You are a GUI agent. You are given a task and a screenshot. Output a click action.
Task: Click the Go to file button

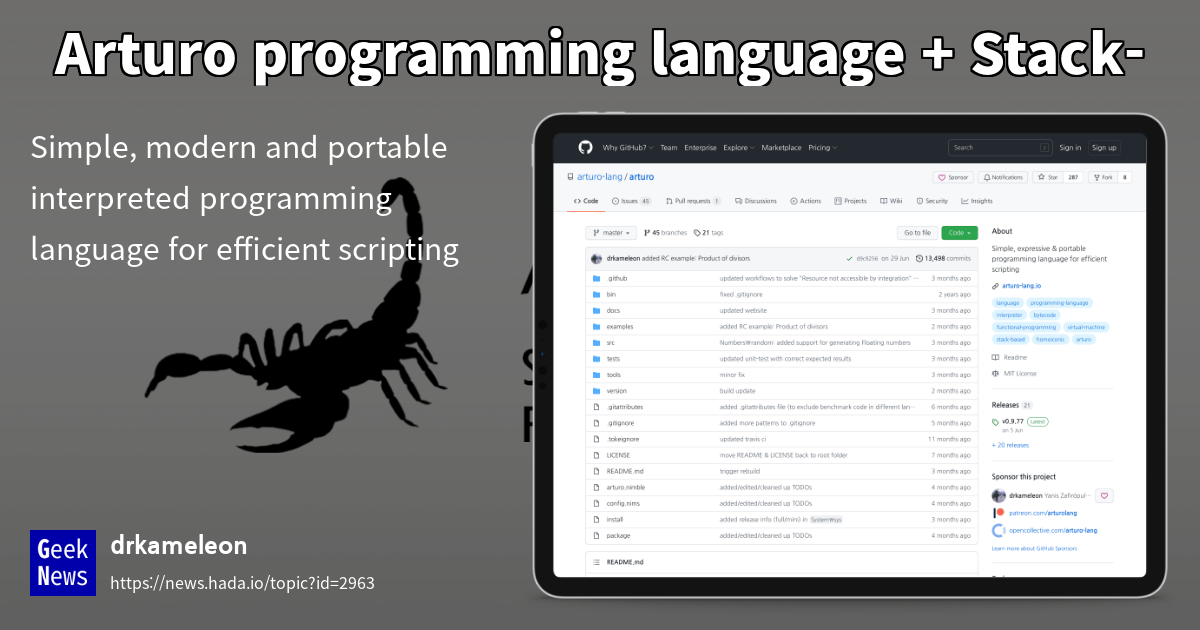click(917, 233)
